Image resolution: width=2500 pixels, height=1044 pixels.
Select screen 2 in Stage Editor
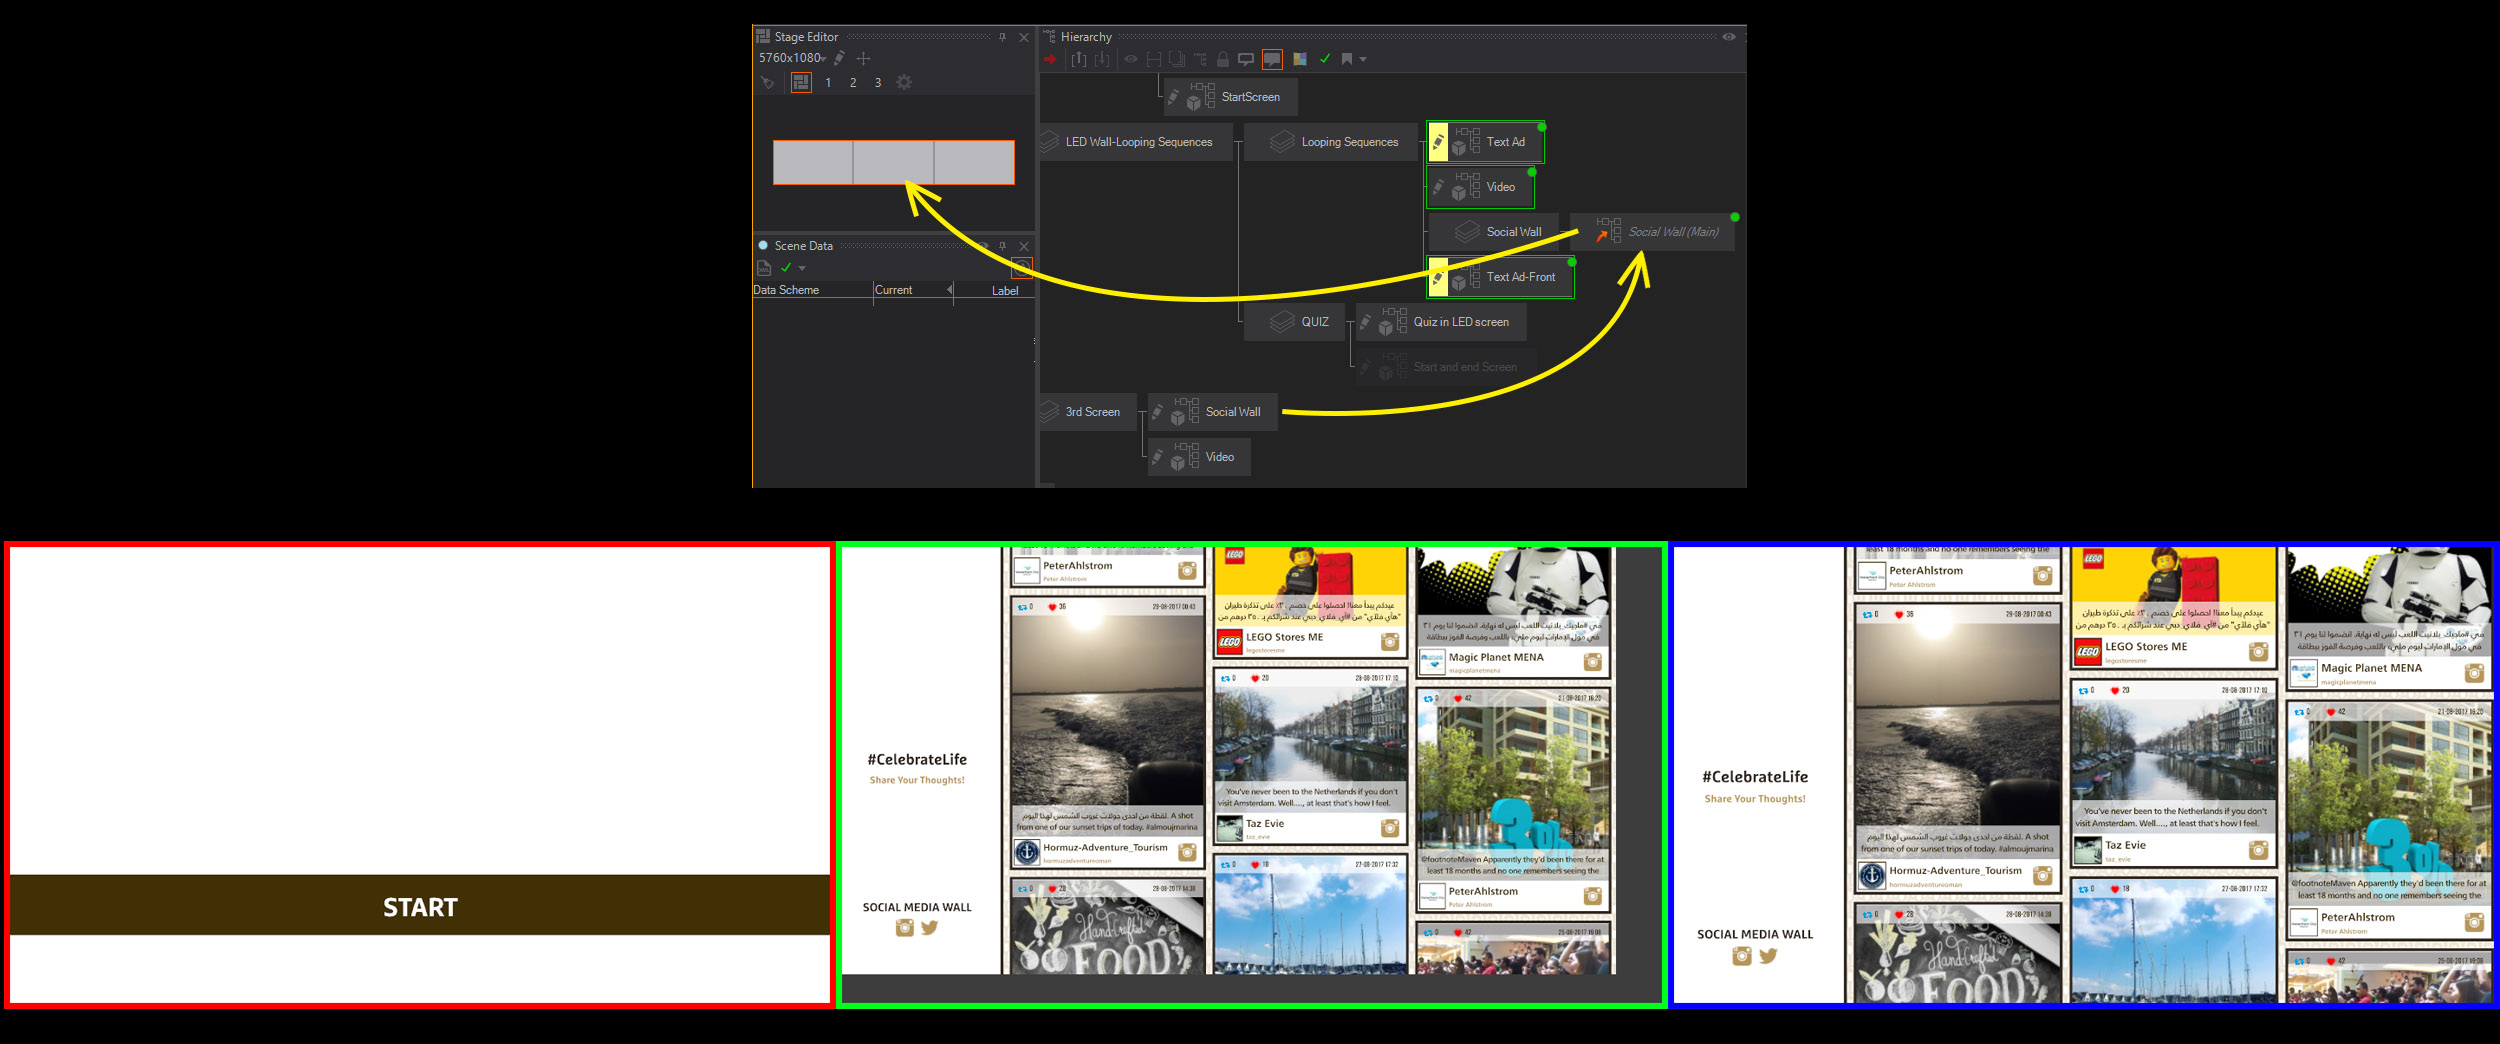click(853, 83)
